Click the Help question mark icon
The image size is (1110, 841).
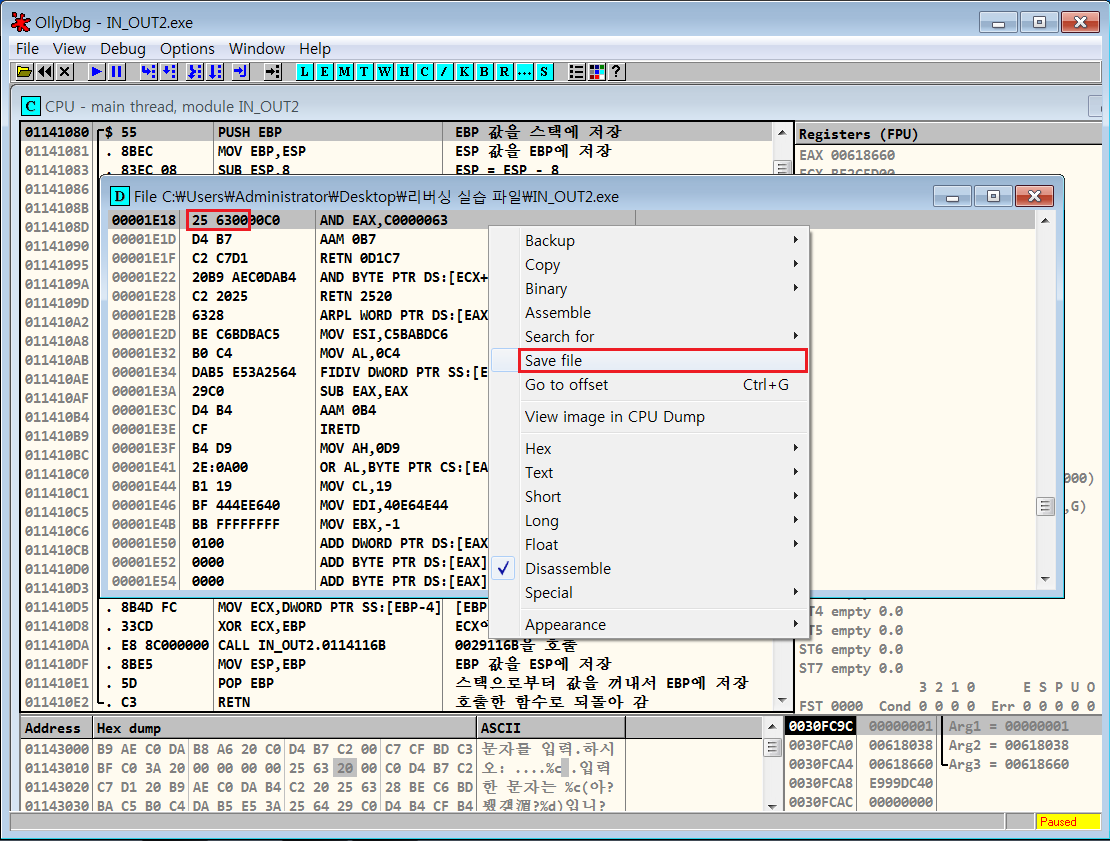[617, 71]
